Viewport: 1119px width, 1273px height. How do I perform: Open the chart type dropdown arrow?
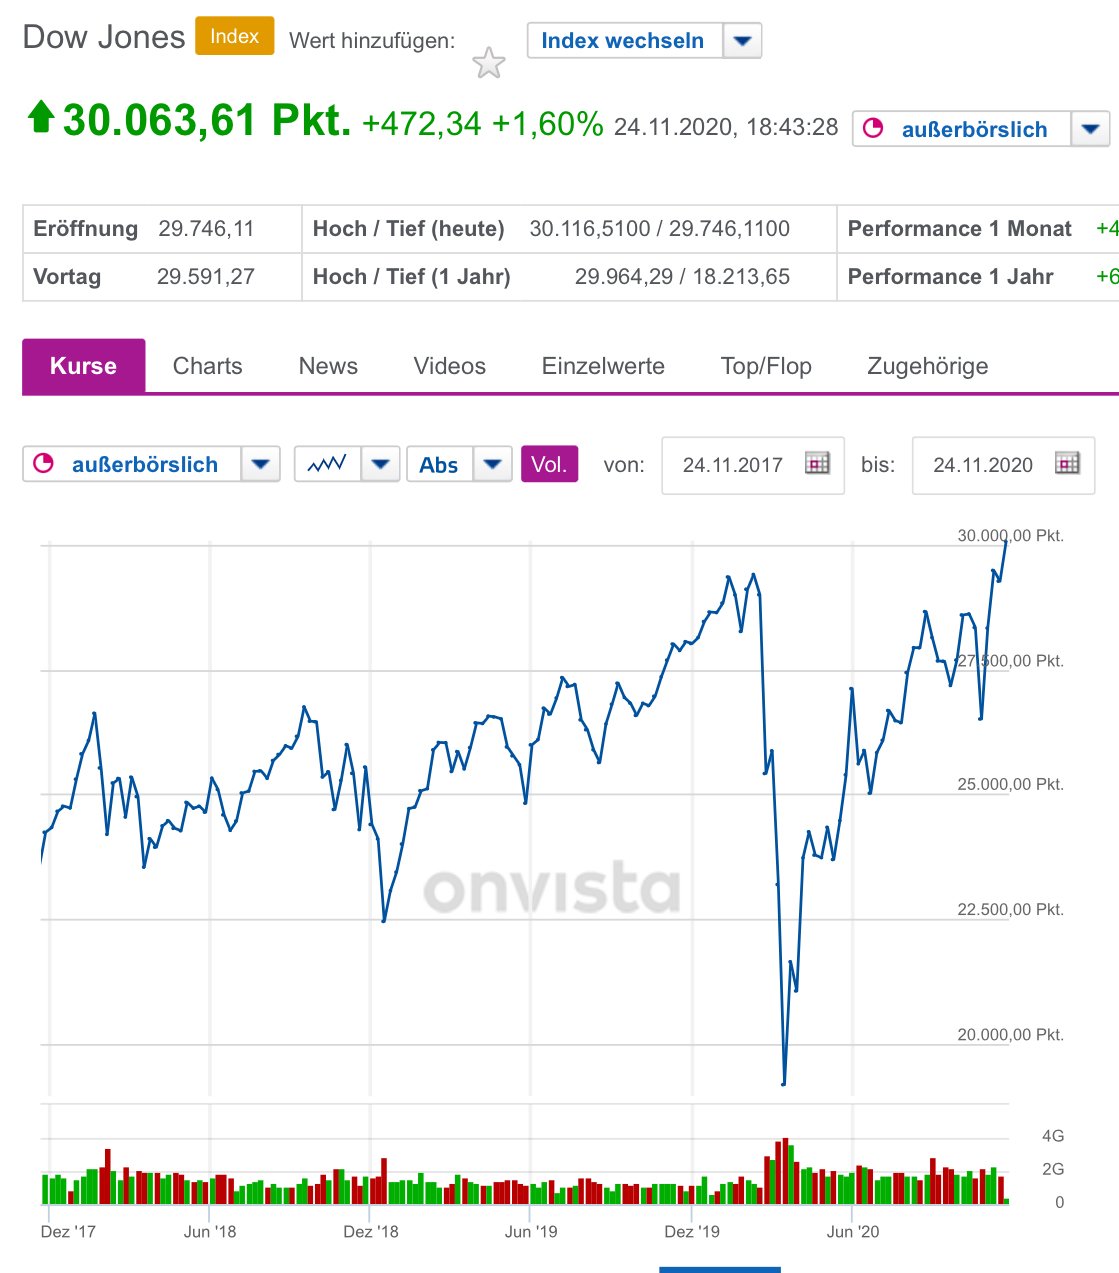coord(380,464)
